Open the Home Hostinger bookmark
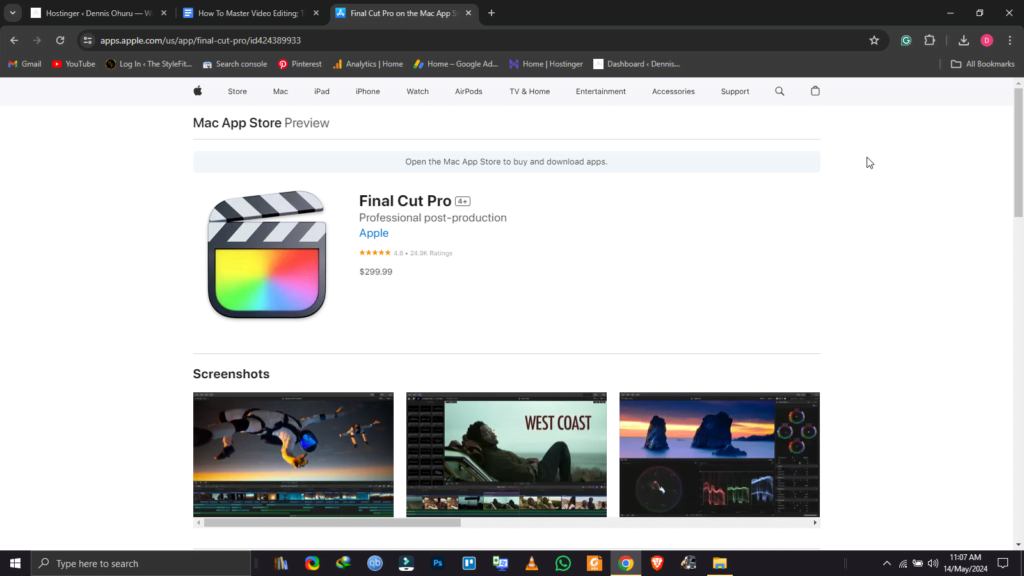Image resolution: width=1024 pixels, height=576 pixels. tap(546, 64)
